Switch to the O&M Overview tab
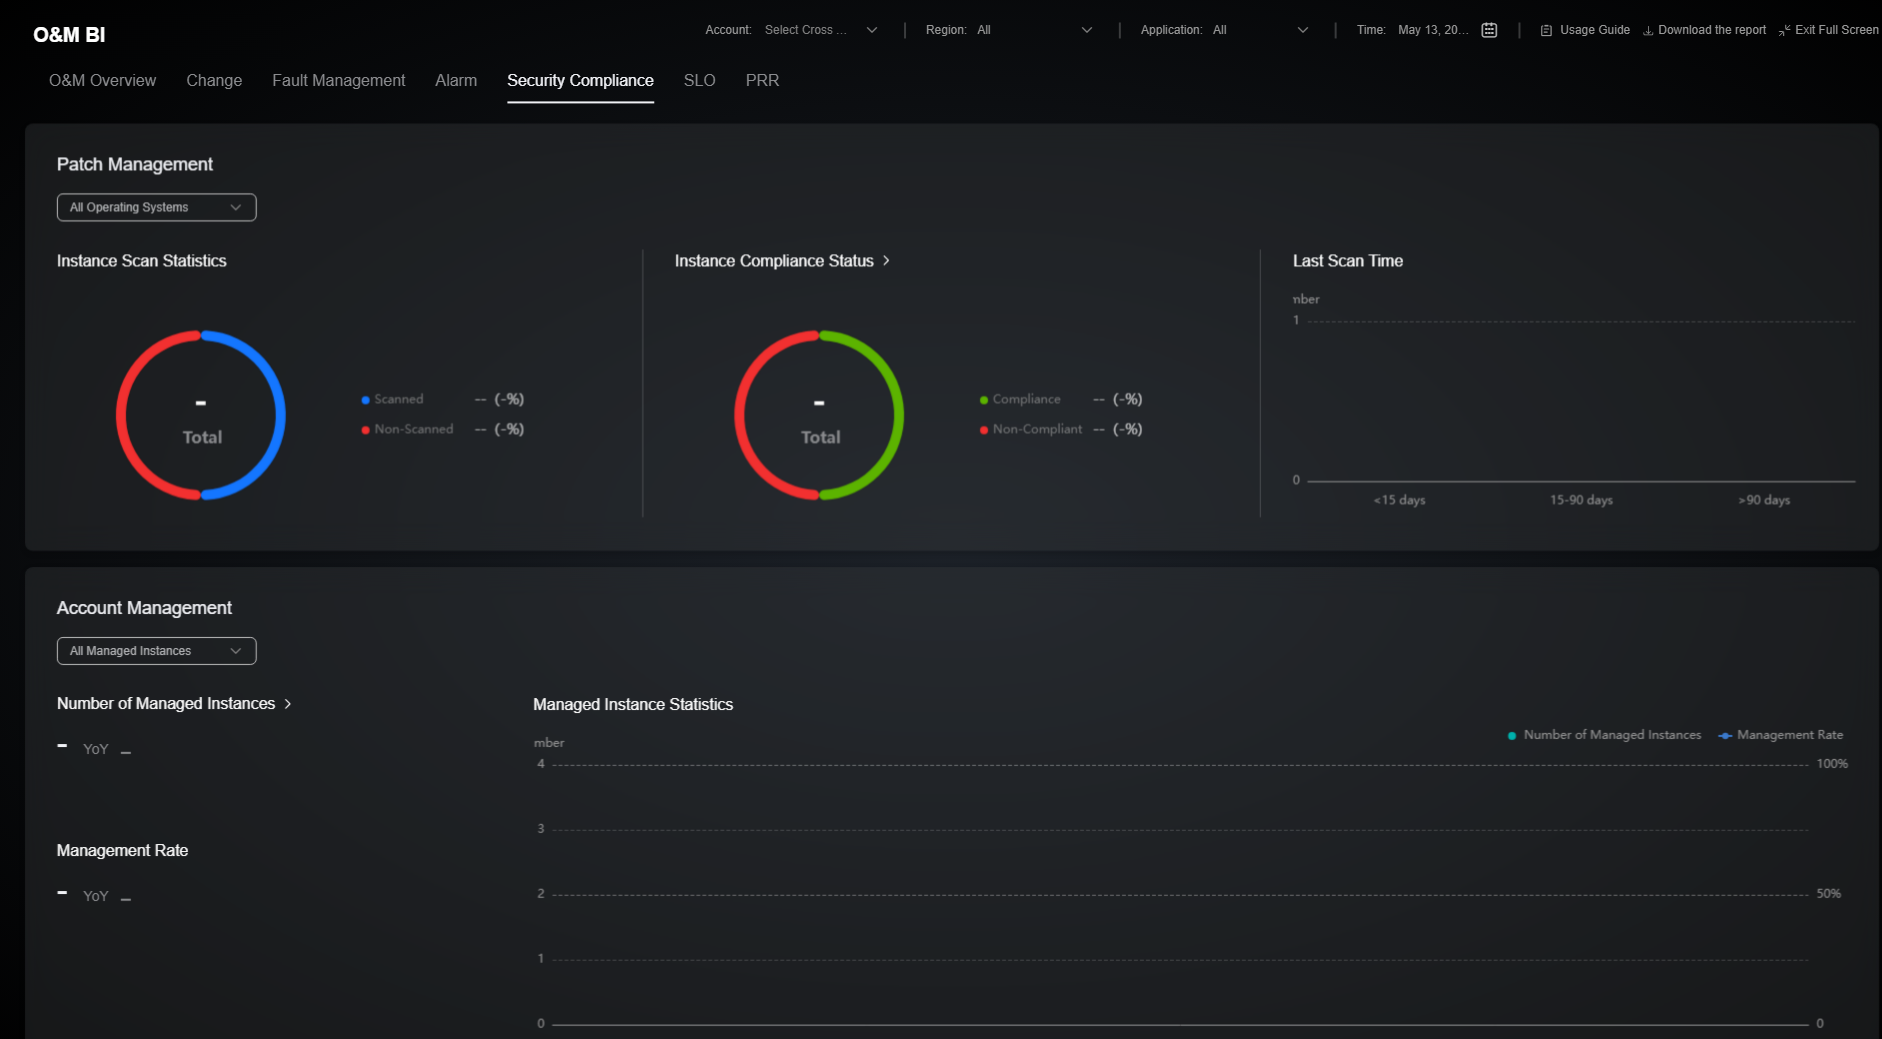Image resolution: width=1882 pixels, height=1039 pixels. click(x=102, y=80)
